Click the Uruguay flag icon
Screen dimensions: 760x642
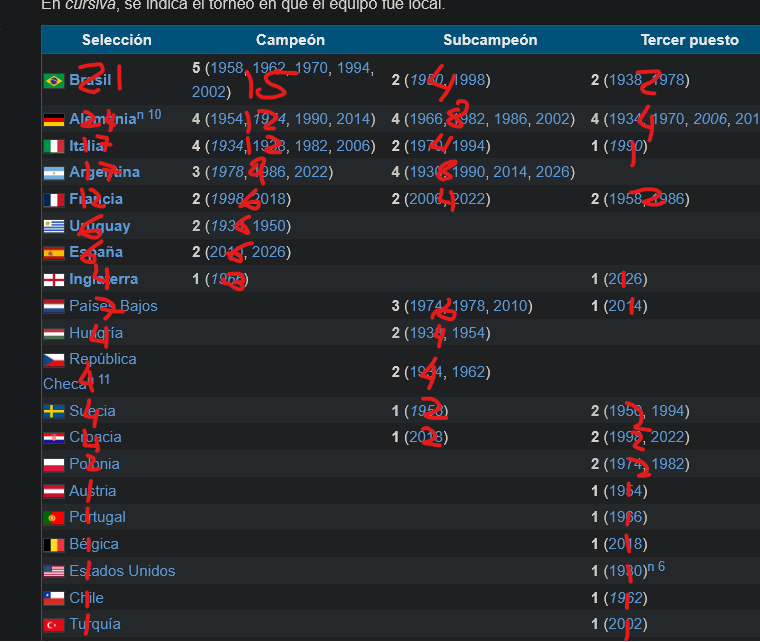(54, 226)
